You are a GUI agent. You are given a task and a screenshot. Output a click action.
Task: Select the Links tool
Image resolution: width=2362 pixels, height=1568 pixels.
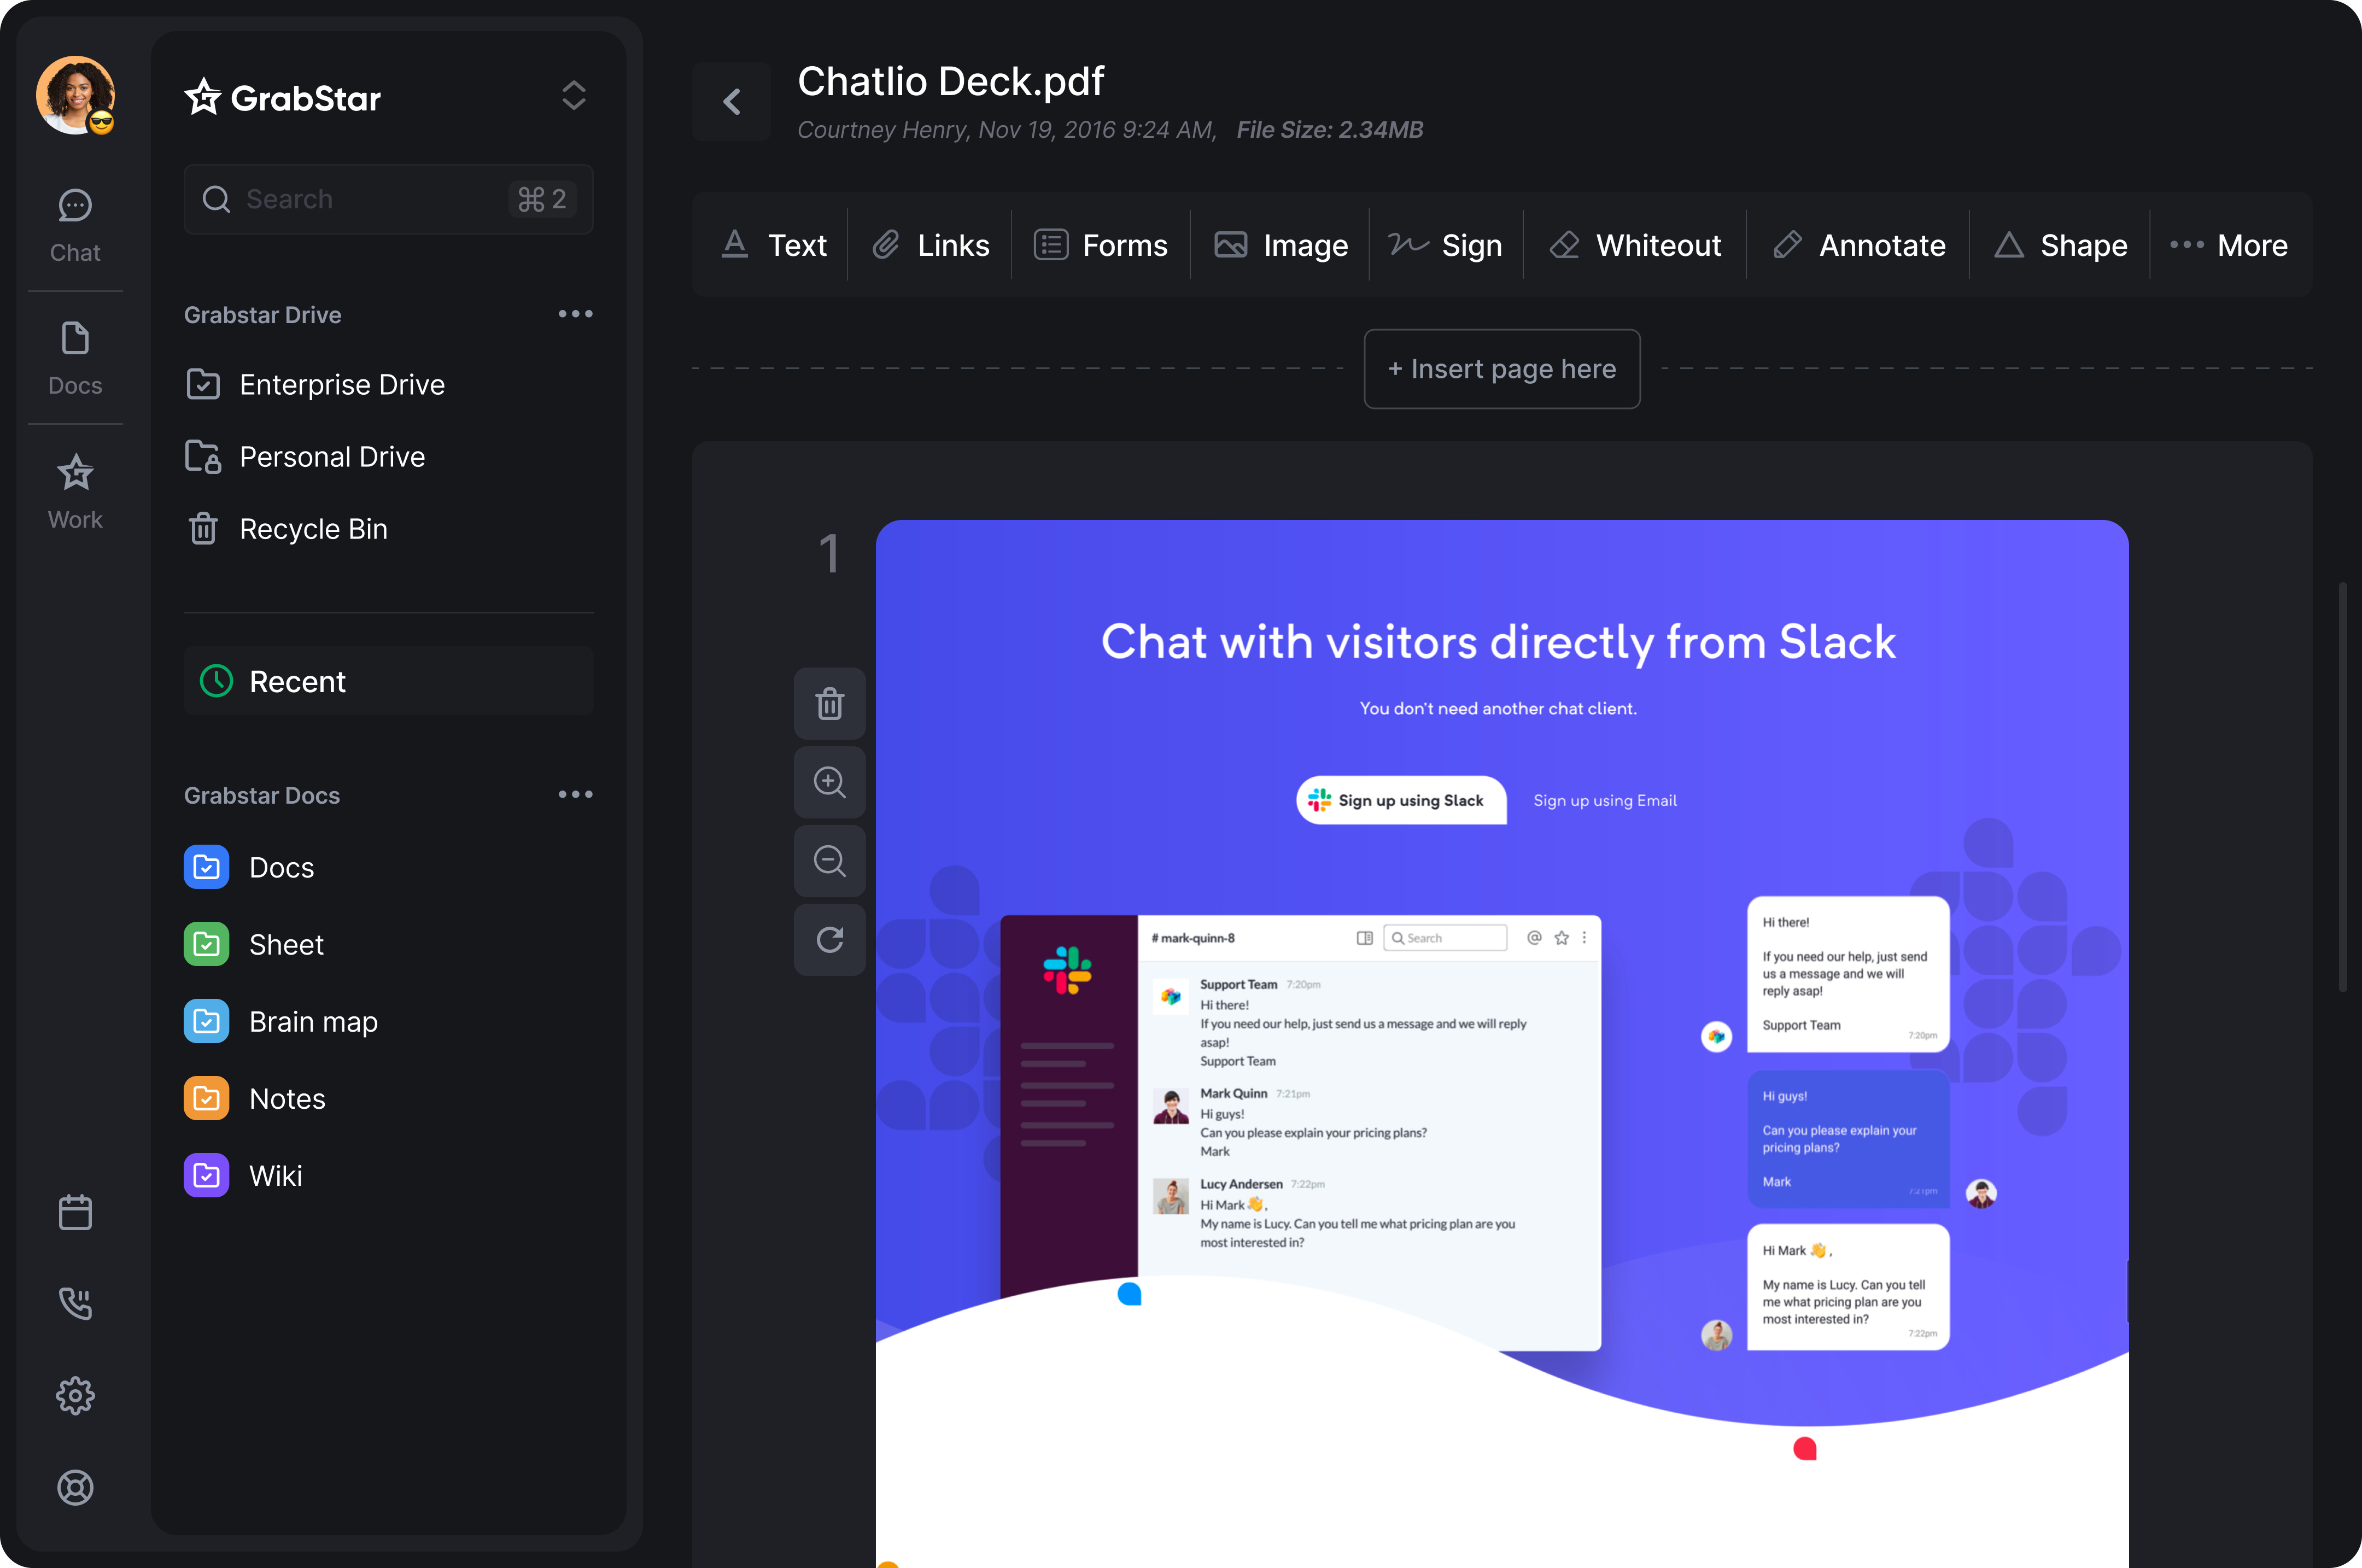click(x=930, y=245)
